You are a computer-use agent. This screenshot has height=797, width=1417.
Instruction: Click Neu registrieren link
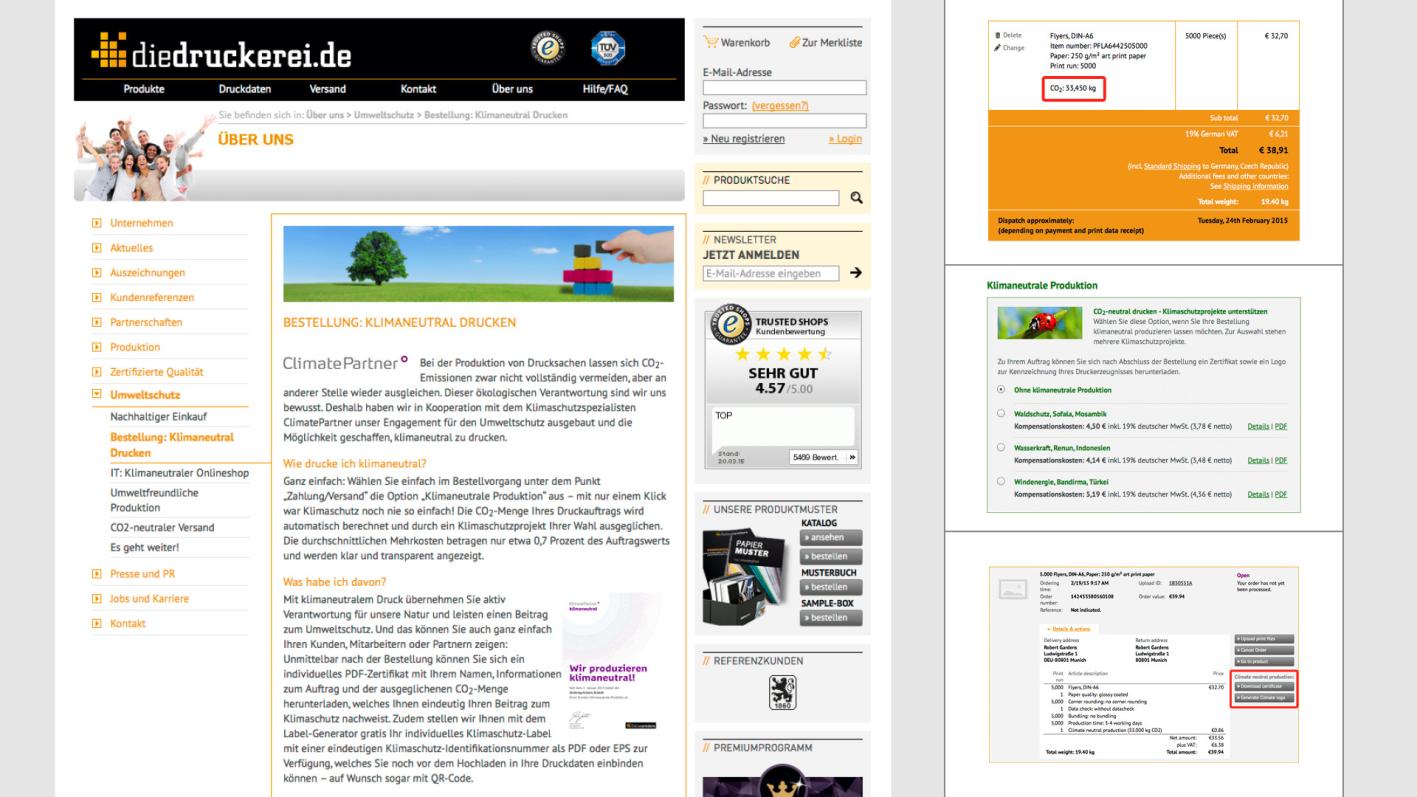click(744, 139)
